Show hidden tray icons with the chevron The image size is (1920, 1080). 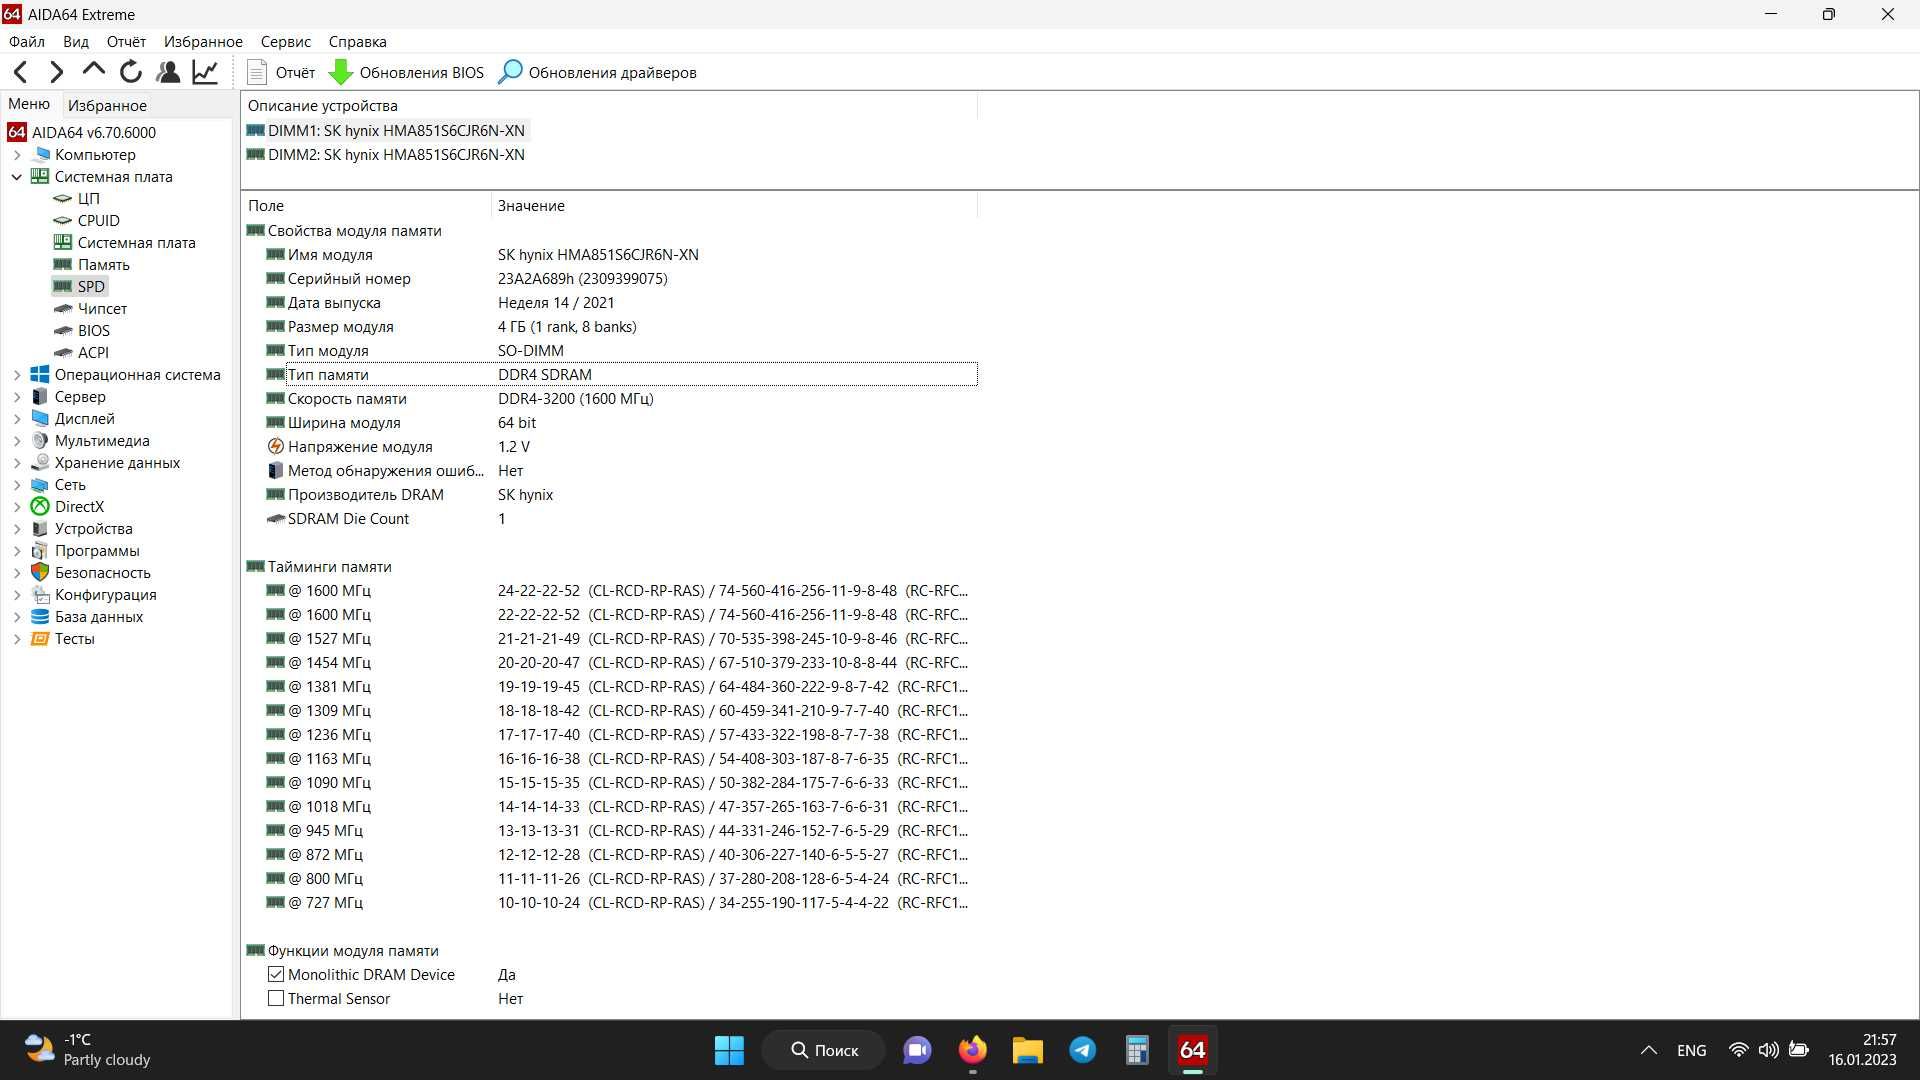tap(1649, 1051)
